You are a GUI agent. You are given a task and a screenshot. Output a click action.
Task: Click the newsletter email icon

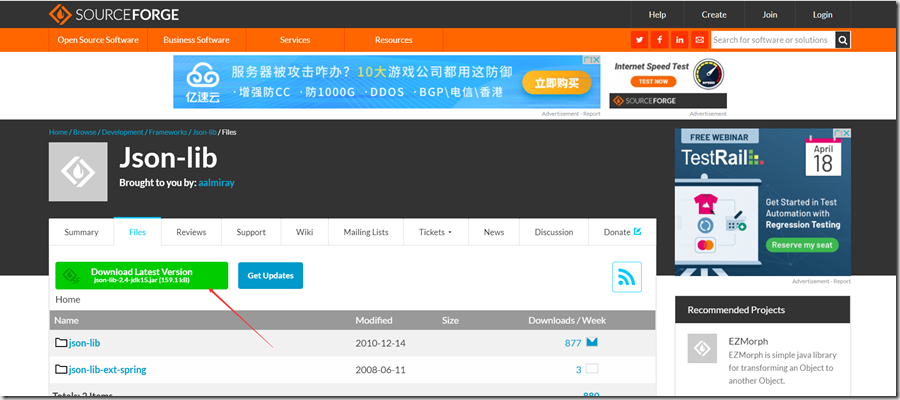click(699, 40)
